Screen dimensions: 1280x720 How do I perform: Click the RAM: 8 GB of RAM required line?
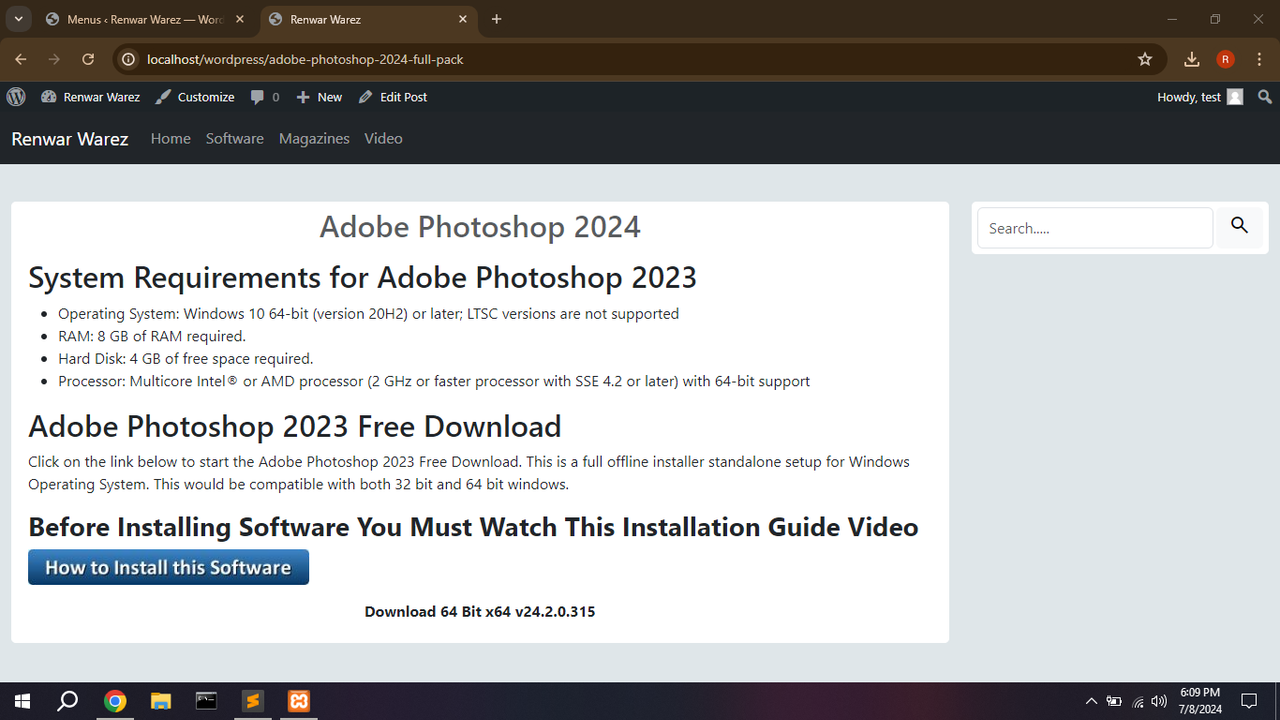tap(152, 336)
